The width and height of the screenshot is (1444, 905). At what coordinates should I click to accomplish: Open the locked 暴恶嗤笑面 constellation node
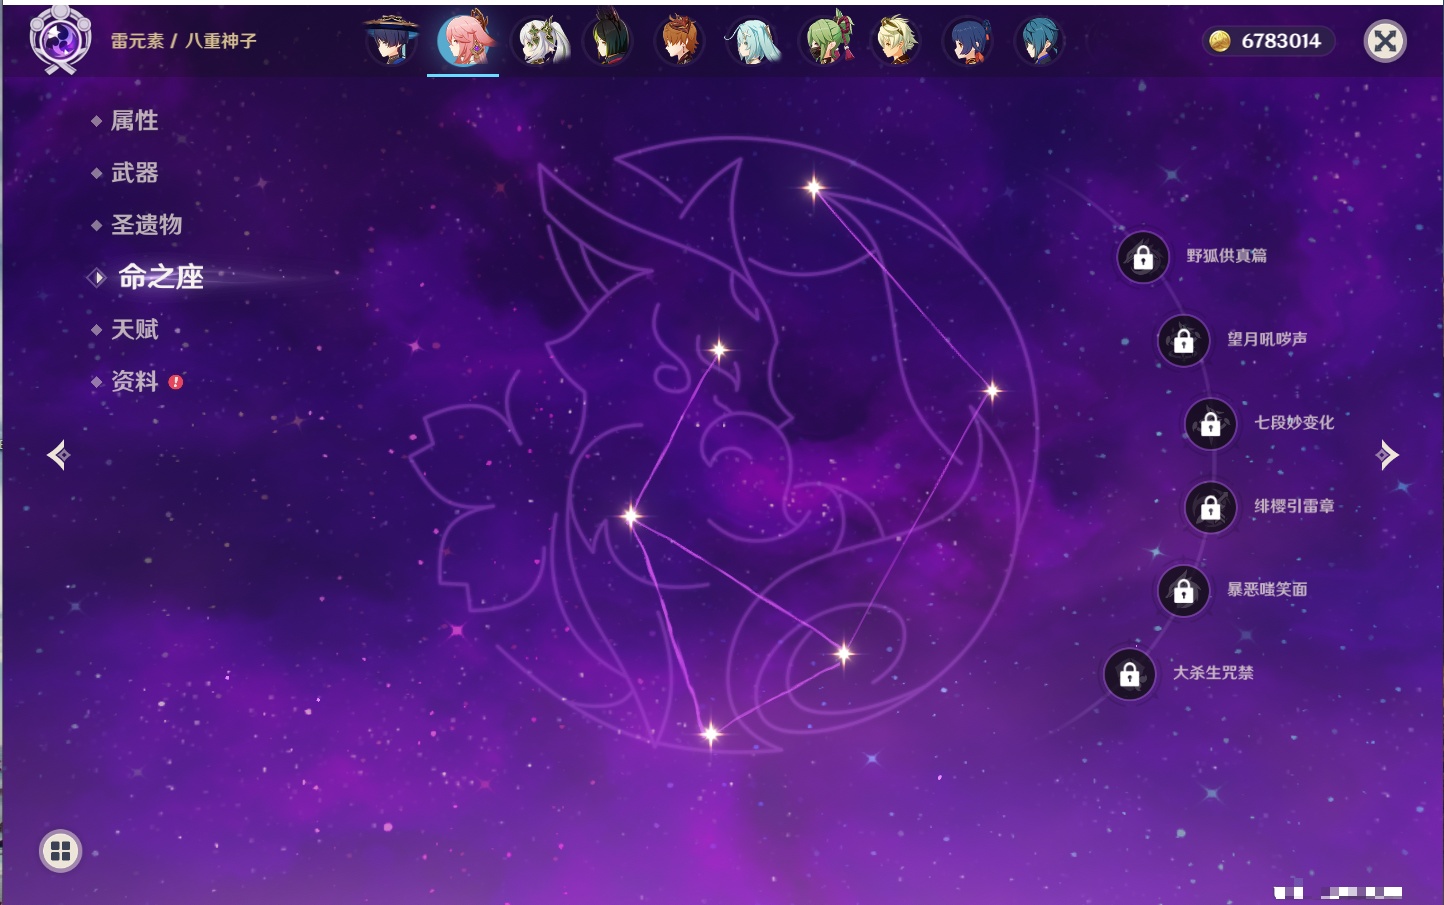click(x=1184, y=590)
